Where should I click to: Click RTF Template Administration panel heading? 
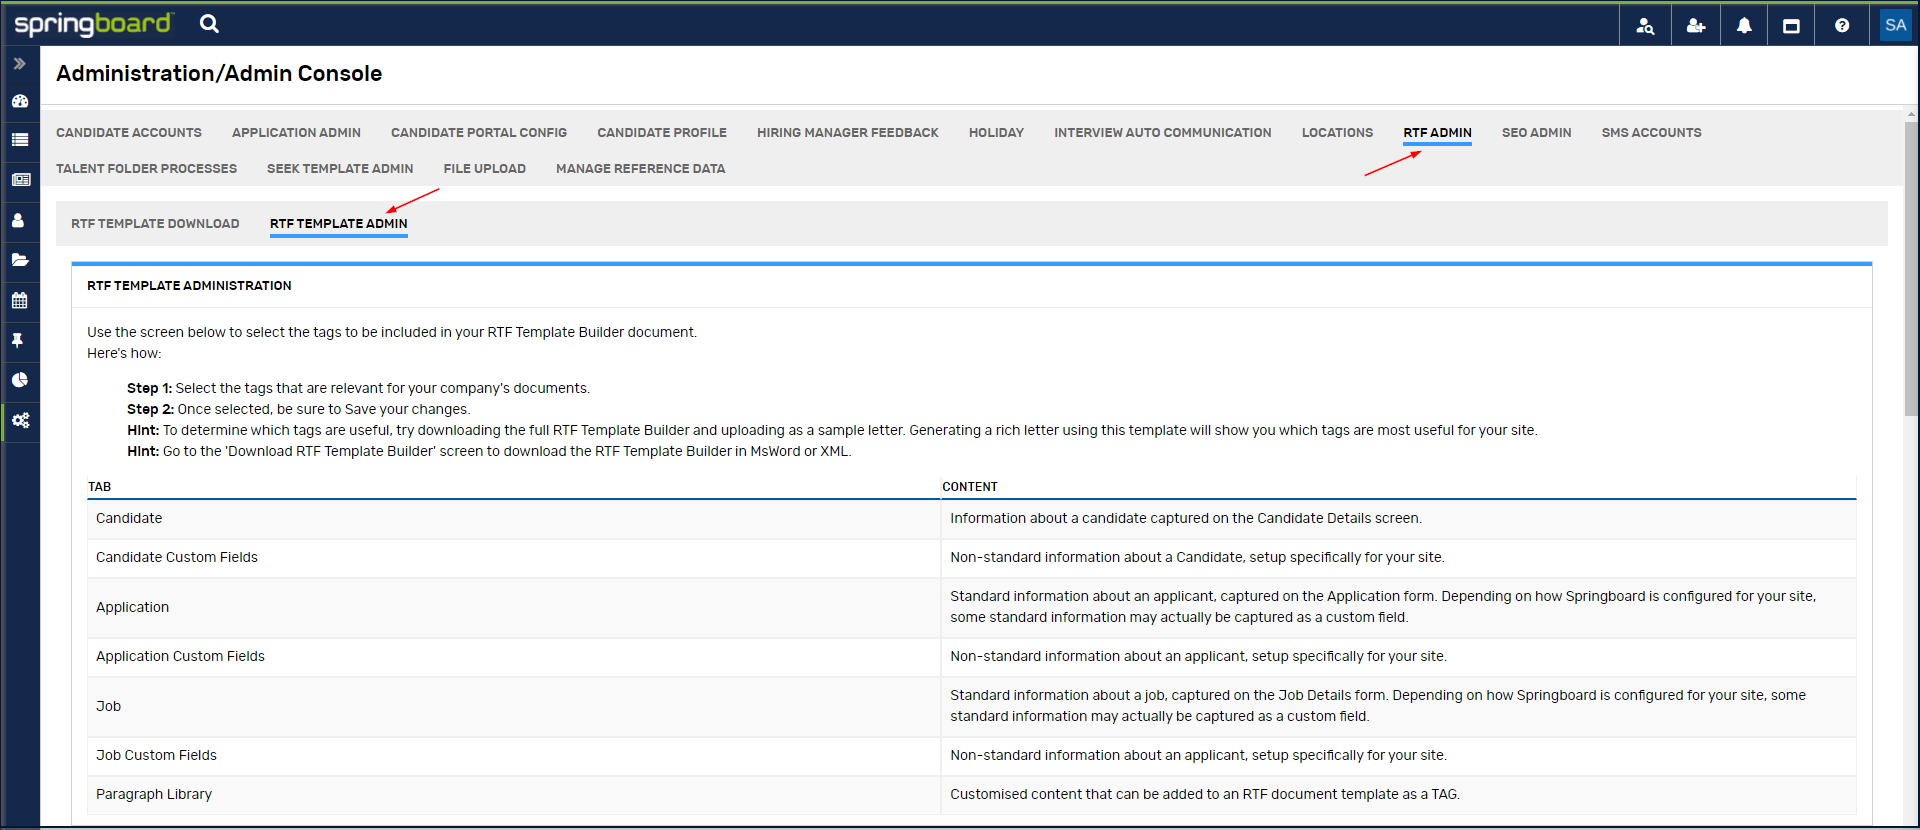(189, 286)
